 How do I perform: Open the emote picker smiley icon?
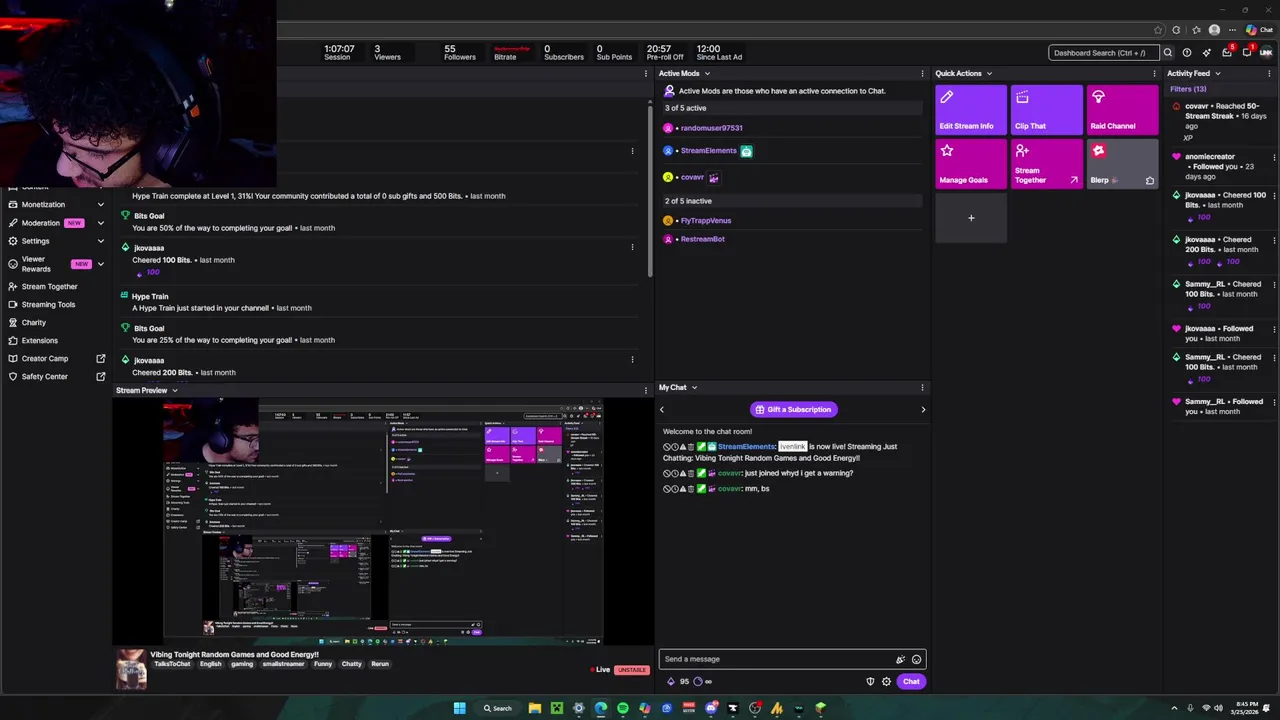point(916,659)
